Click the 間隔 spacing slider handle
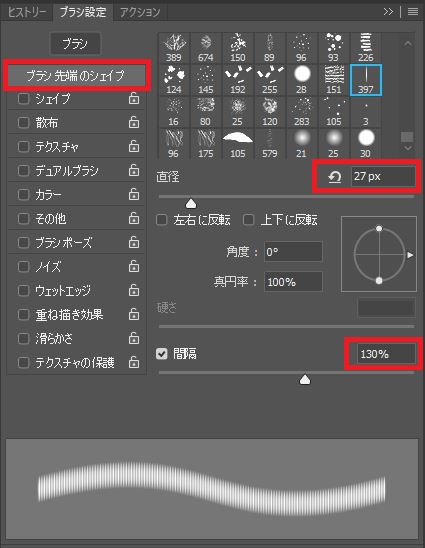This screenshot has height=548, width=425. (x=305, y=380)
